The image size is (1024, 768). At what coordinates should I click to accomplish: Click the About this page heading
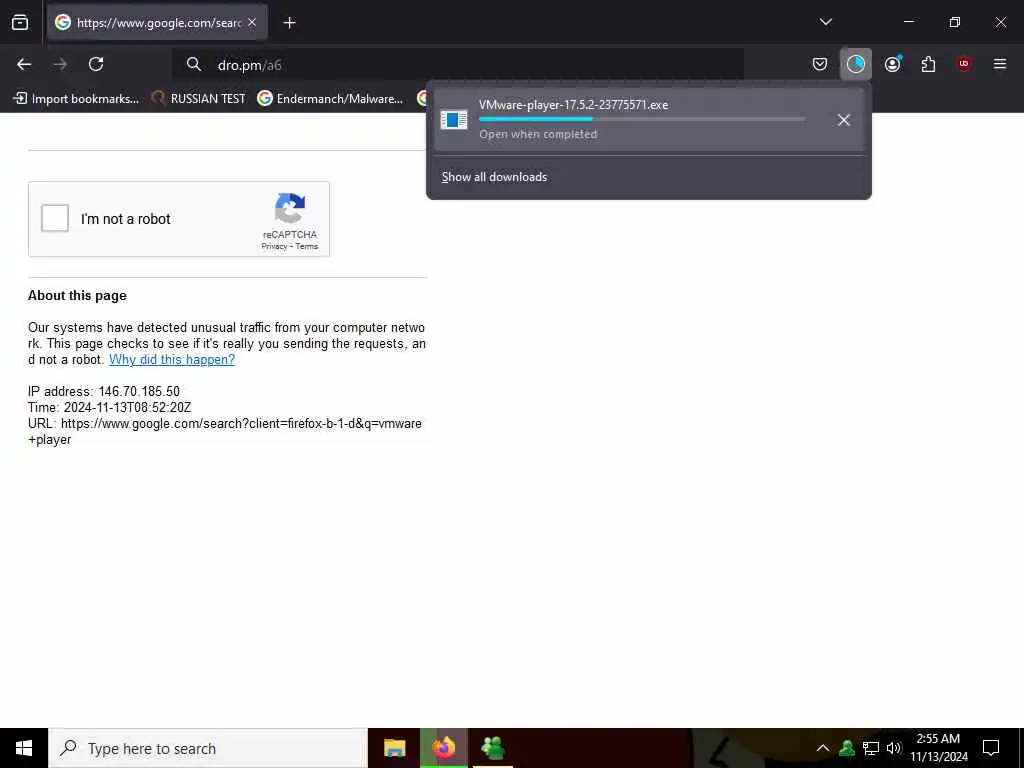point(77,296)
